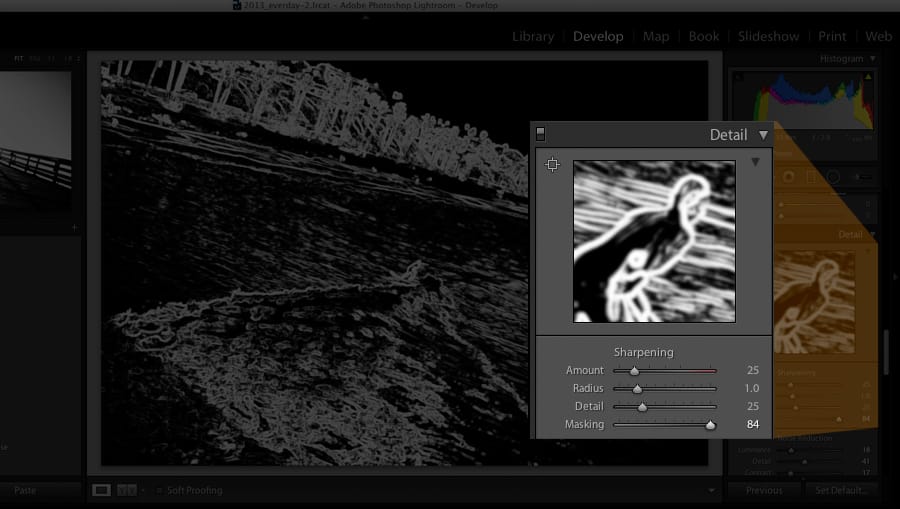Click the detail zoom target picker icon

[x=552, y=165]
